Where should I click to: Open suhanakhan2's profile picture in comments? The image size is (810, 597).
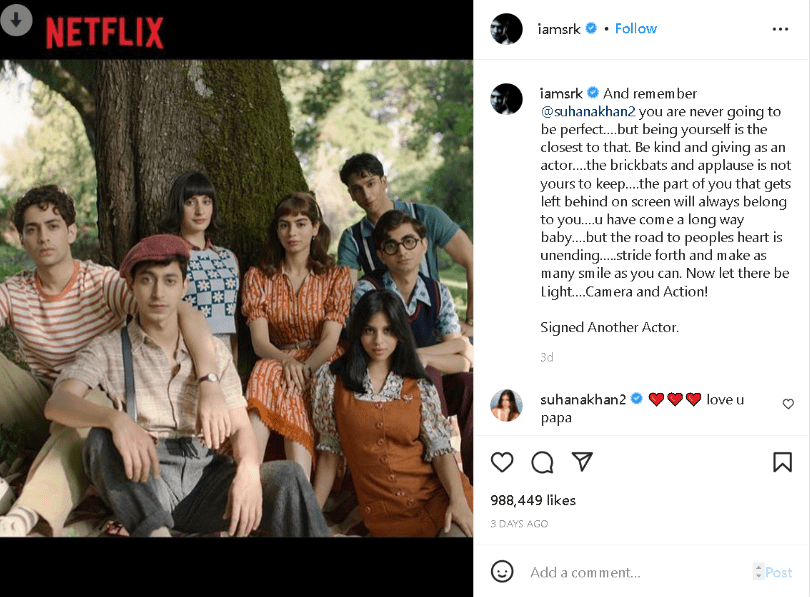[506, 405]
